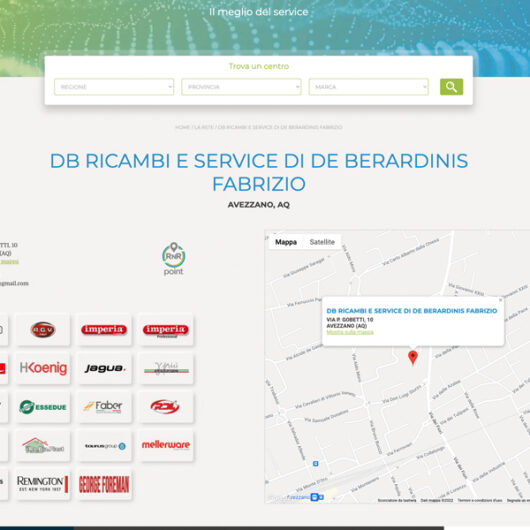Expand the Provincia dropdown
The image size is (530, 530).
pyautogui.click(x=241, y=87)
